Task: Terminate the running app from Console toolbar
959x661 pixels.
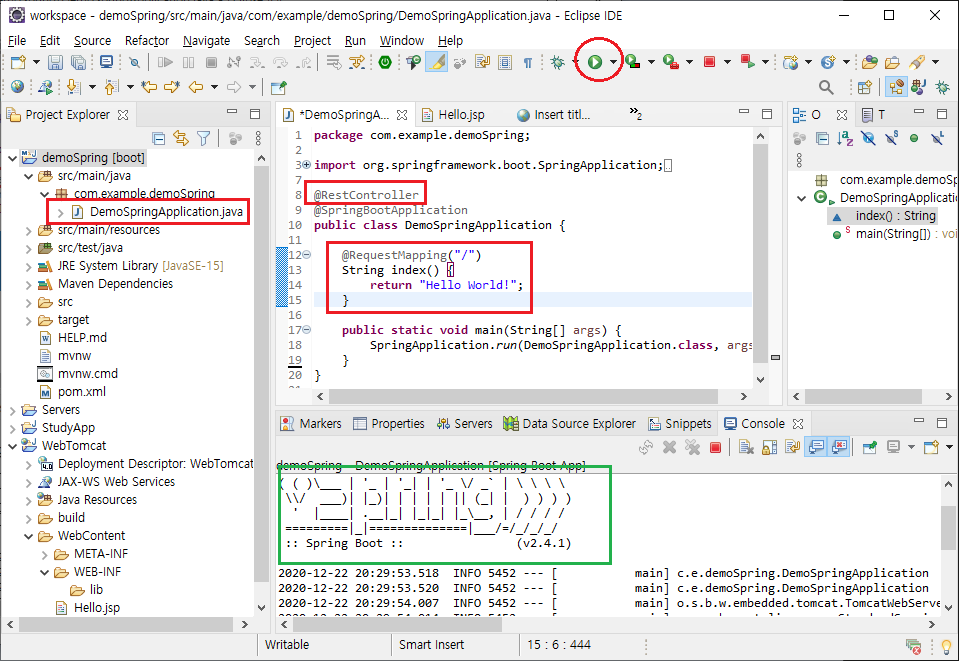Action: [x=715, y=447]
